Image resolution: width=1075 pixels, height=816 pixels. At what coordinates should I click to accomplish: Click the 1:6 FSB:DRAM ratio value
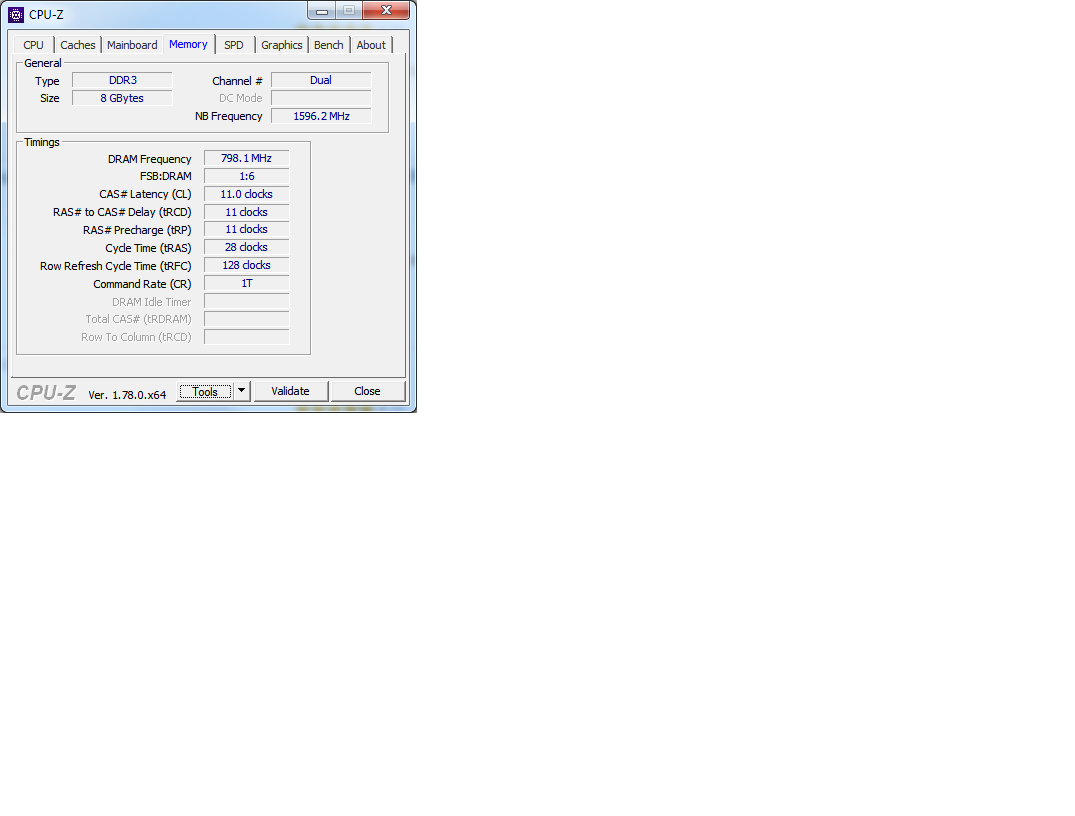click(246, 176)
